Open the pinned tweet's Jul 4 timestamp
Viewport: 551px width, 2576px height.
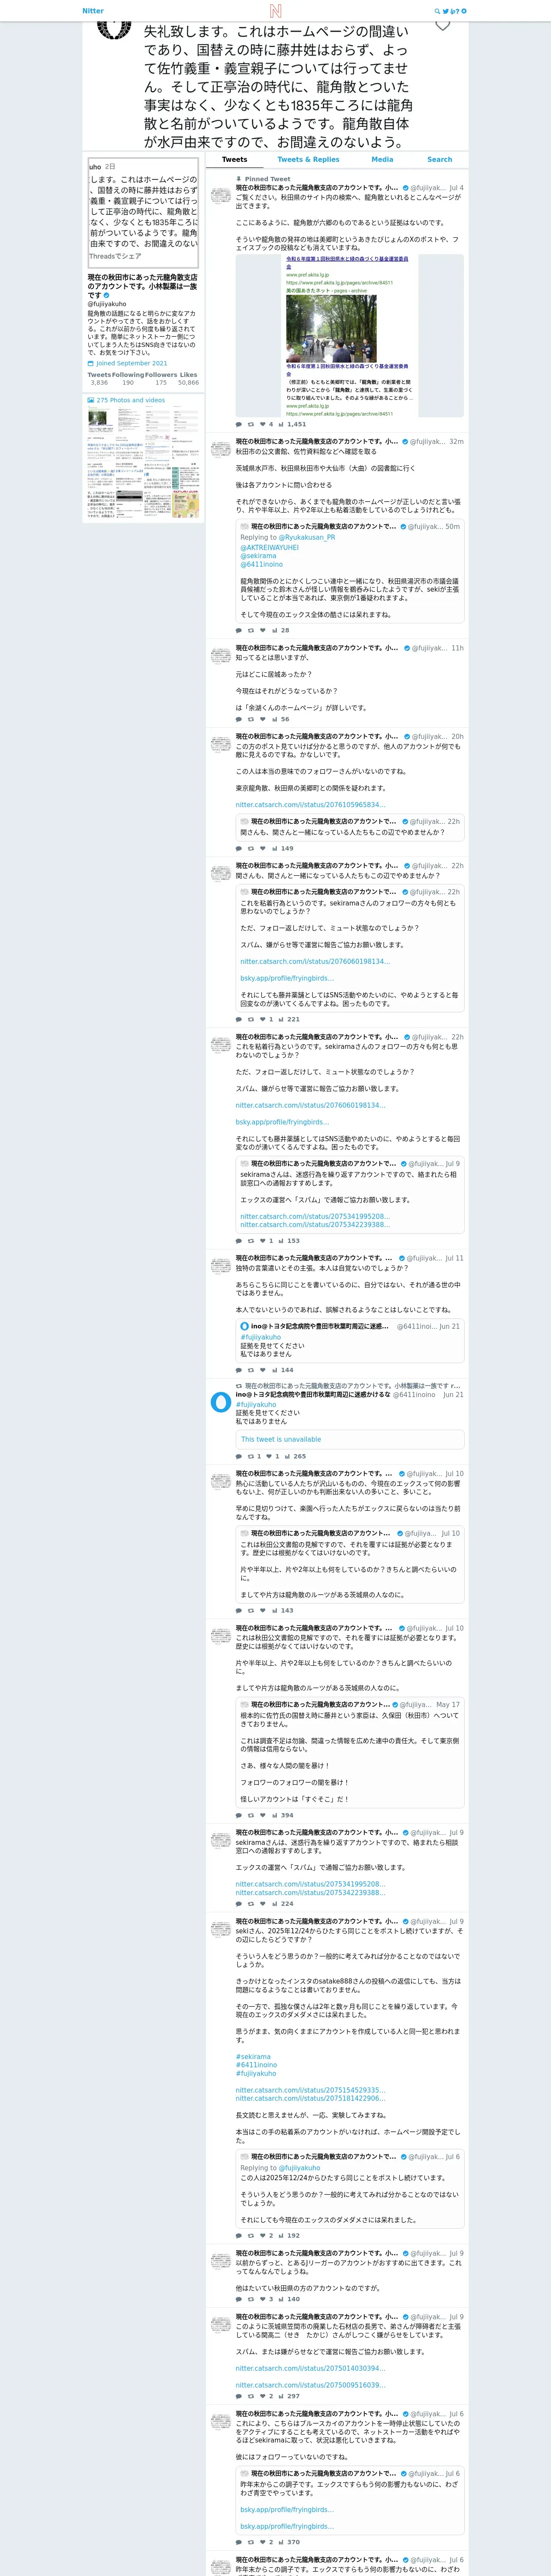(456, 188)
